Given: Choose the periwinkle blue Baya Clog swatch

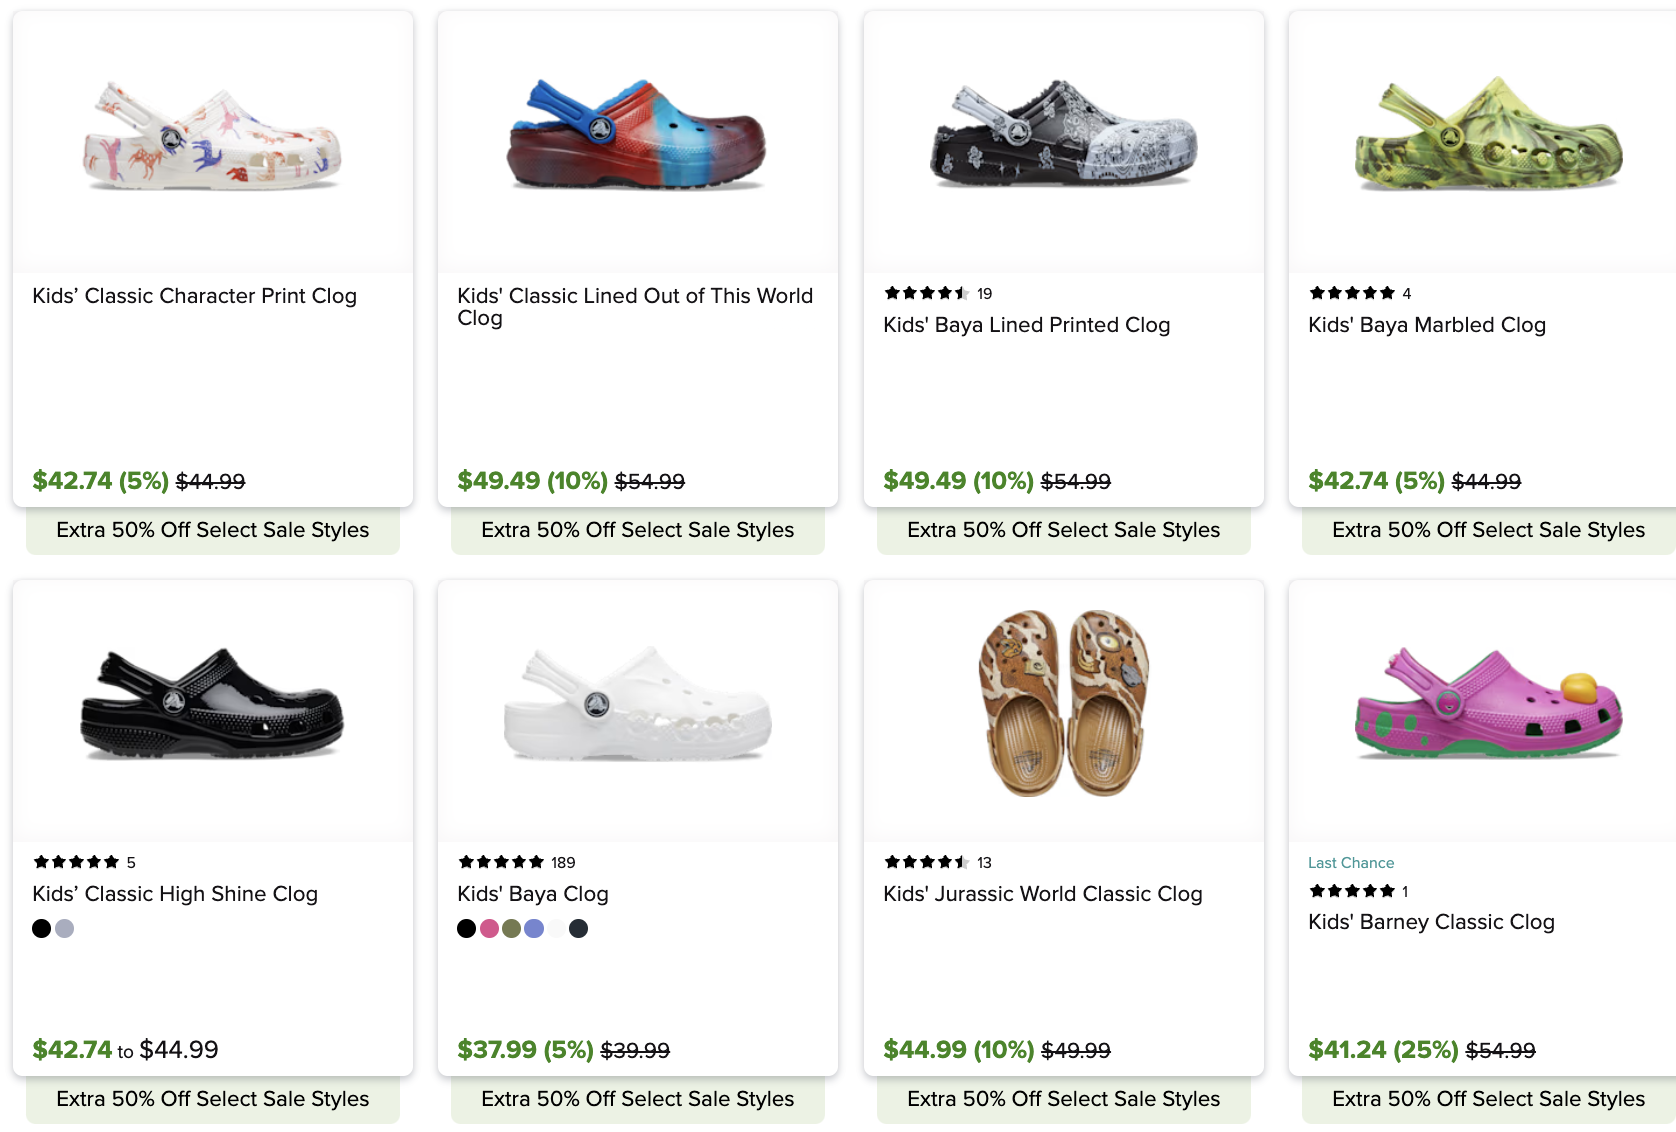Looking at the screenshot, I should point(534,928).
